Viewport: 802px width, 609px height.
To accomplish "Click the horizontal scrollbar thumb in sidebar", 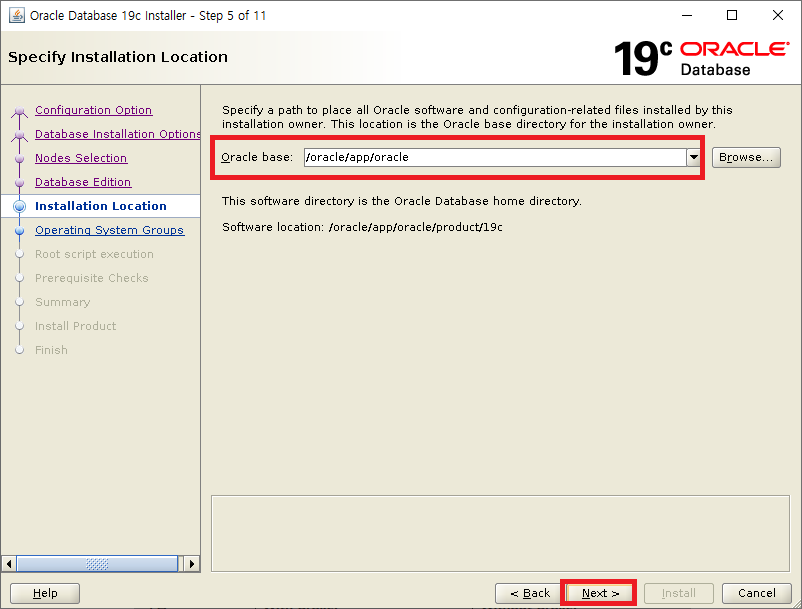I will tap(97, 564).
